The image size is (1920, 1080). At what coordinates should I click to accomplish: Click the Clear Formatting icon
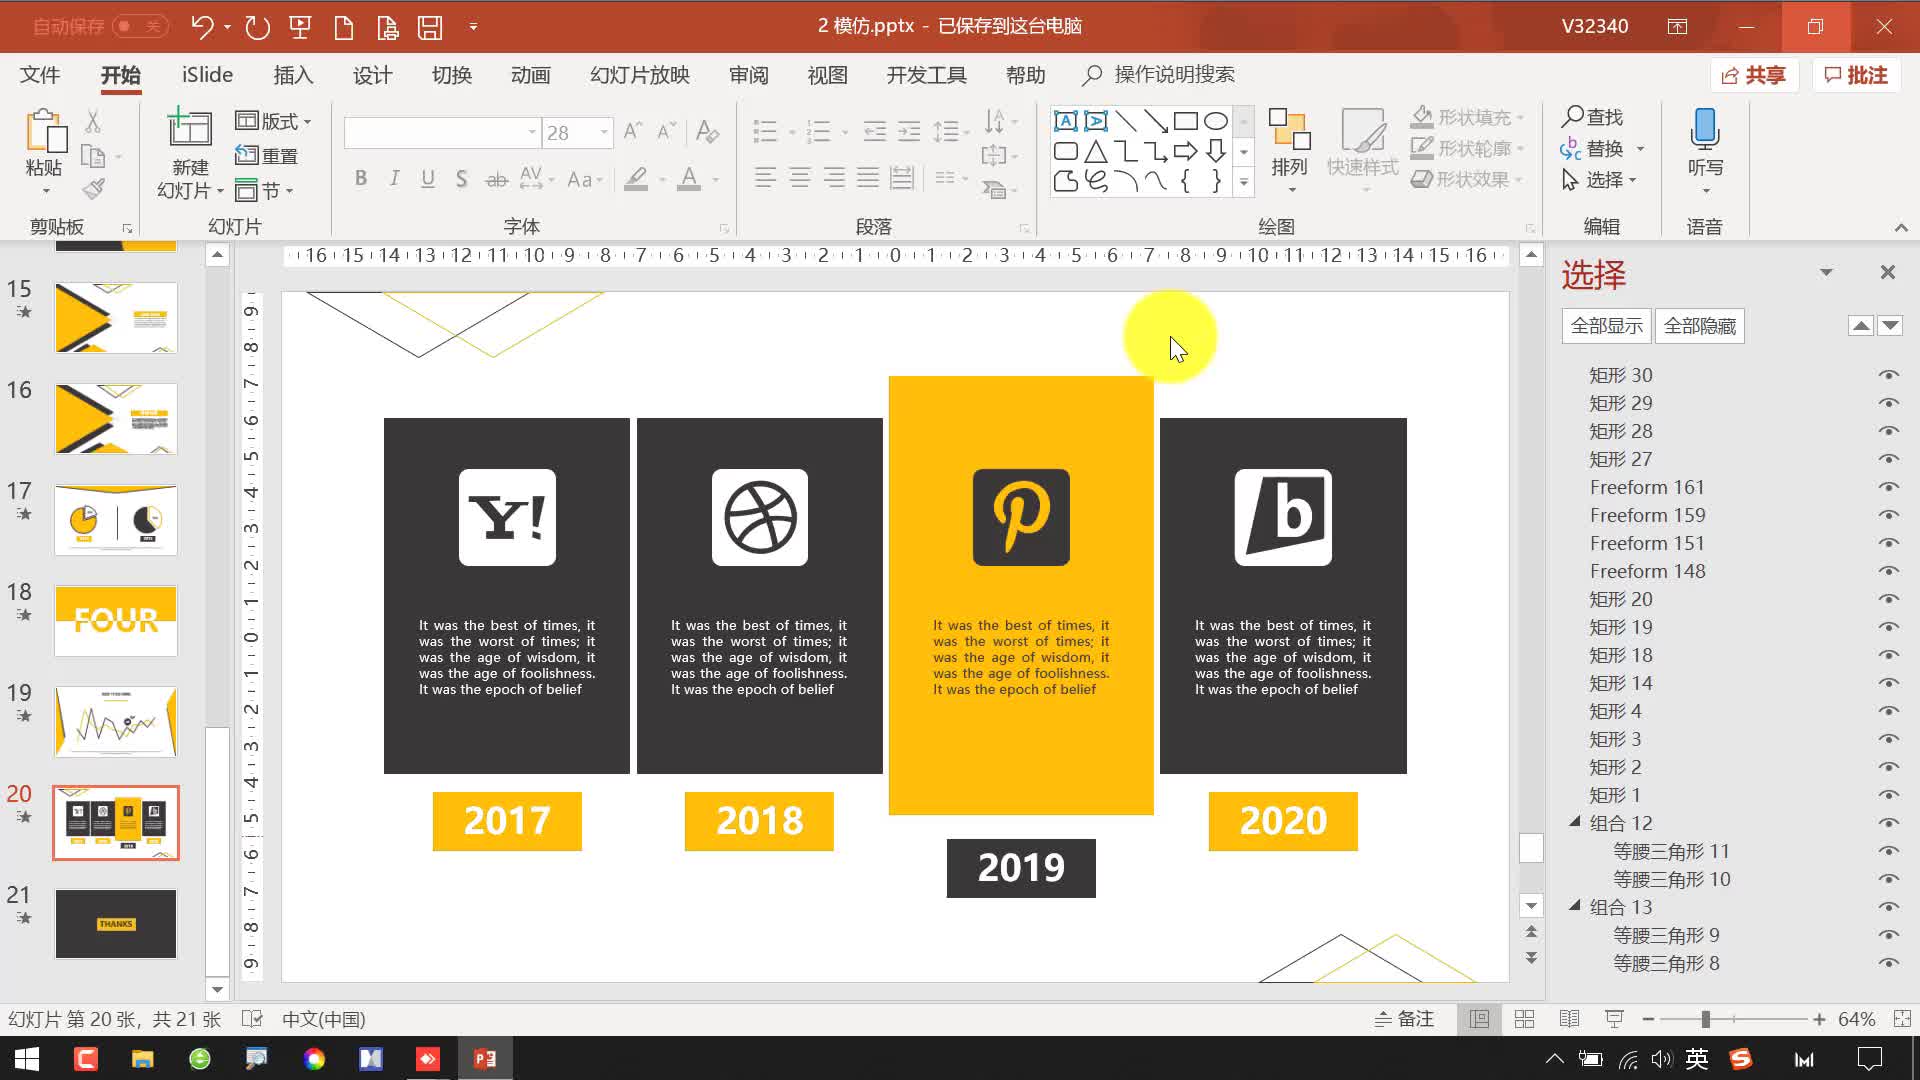(707, 131)
